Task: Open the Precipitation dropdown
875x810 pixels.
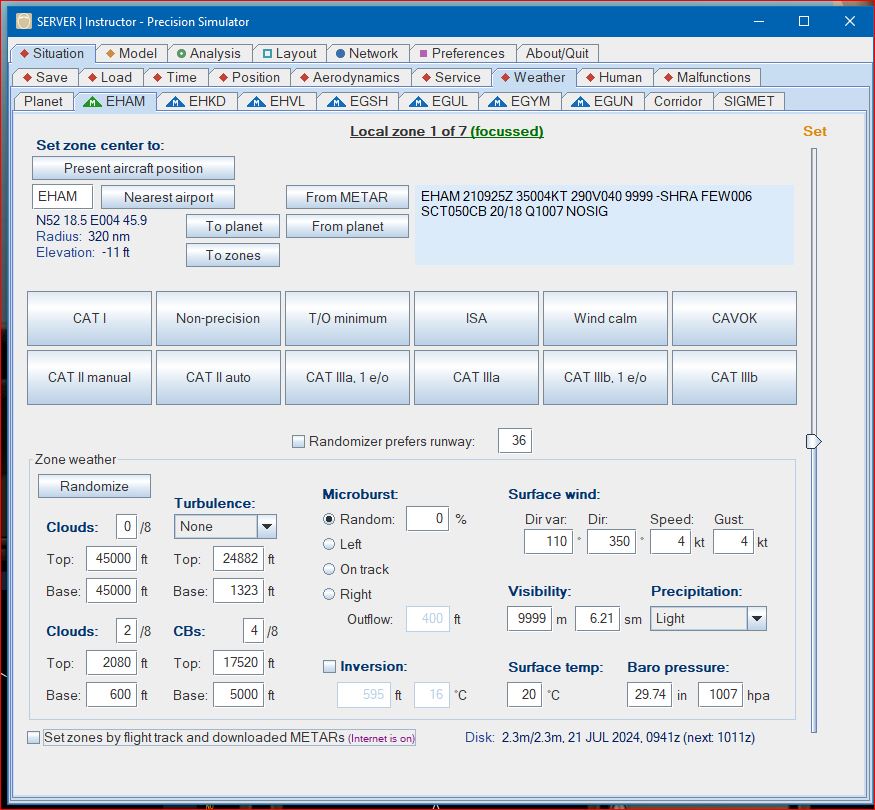Action: pos(708,619)
